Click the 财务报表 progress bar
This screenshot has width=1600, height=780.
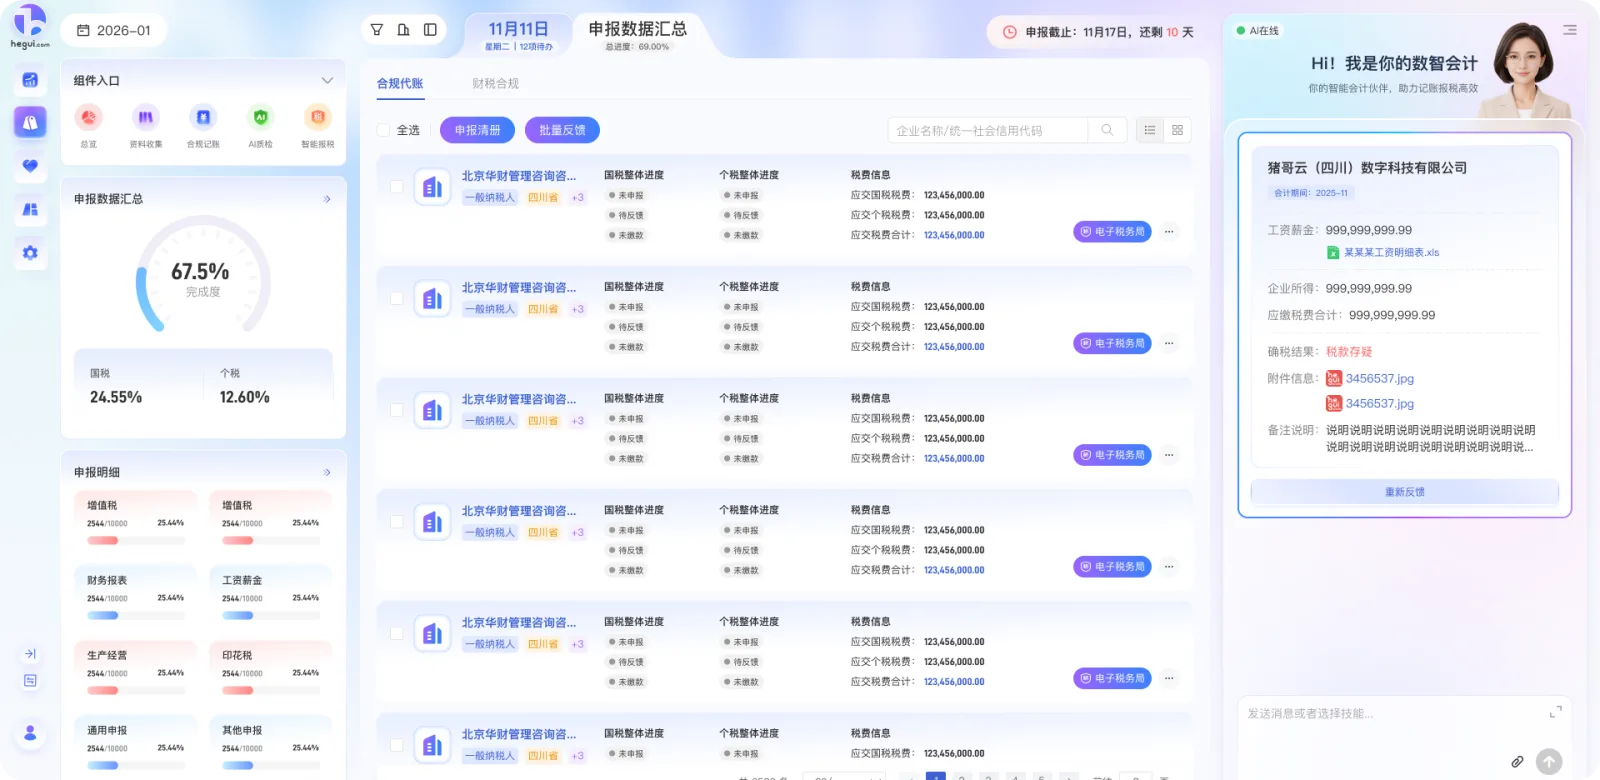[135, 616]
